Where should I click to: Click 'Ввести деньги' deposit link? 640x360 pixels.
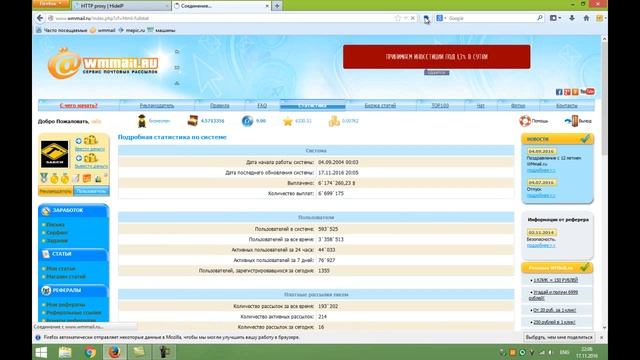tap(90, 149)
